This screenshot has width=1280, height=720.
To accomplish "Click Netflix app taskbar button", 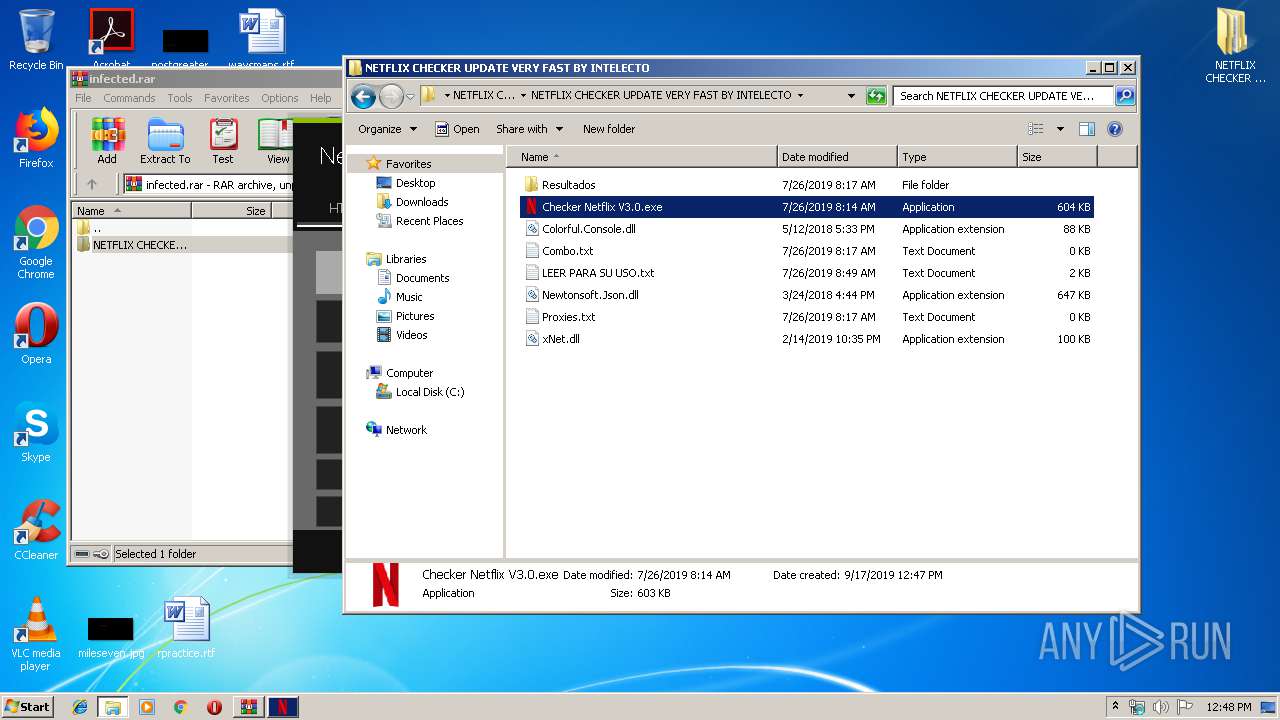I will [x=282, y=707].
